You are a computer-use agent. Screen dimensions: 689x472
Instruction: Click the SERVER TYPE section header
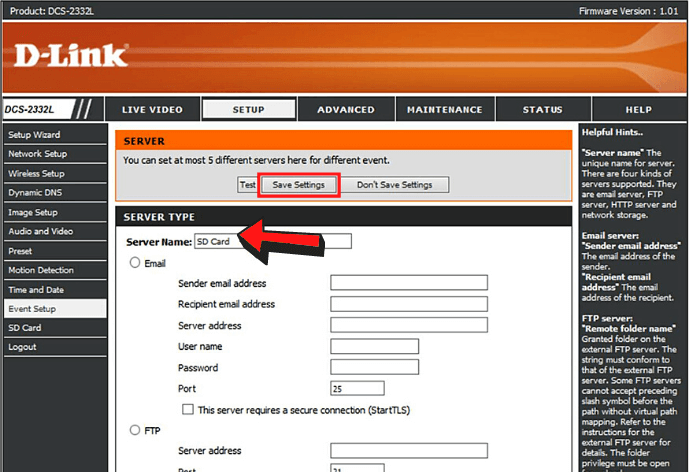344,217
